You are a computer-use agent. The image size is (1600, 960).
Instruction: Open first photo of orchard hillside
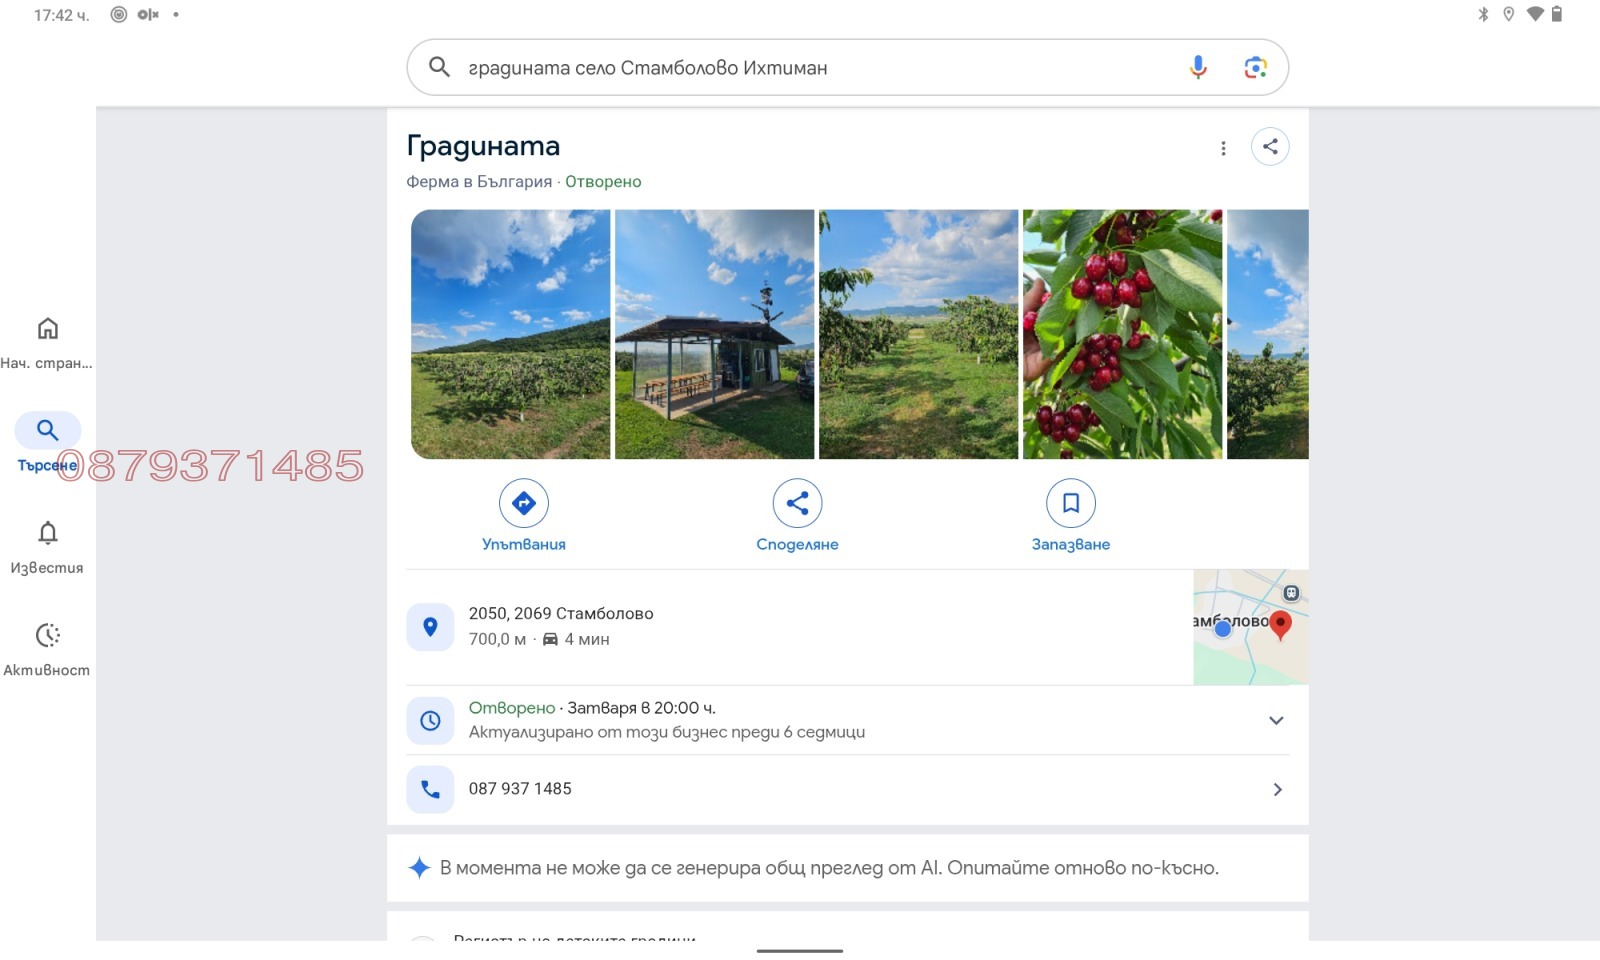pyautogui.click(x=510, y=334)
